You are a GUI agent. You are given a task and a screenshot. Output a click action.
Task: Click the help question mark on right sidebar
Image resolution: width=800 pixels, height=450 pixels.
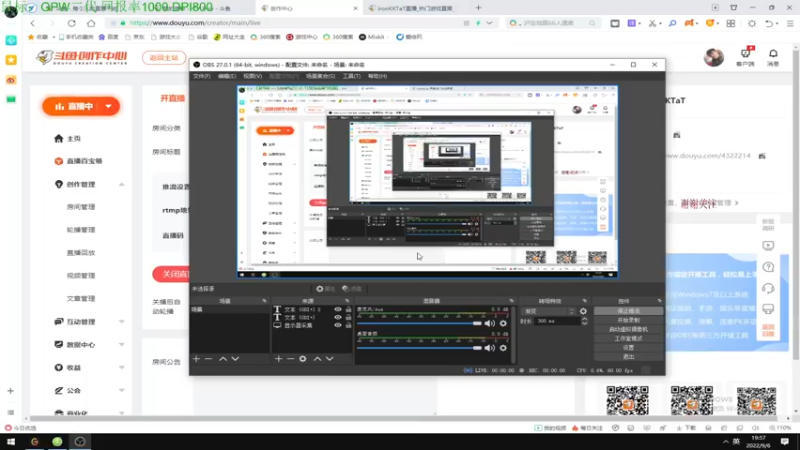[x=768, y=267]
